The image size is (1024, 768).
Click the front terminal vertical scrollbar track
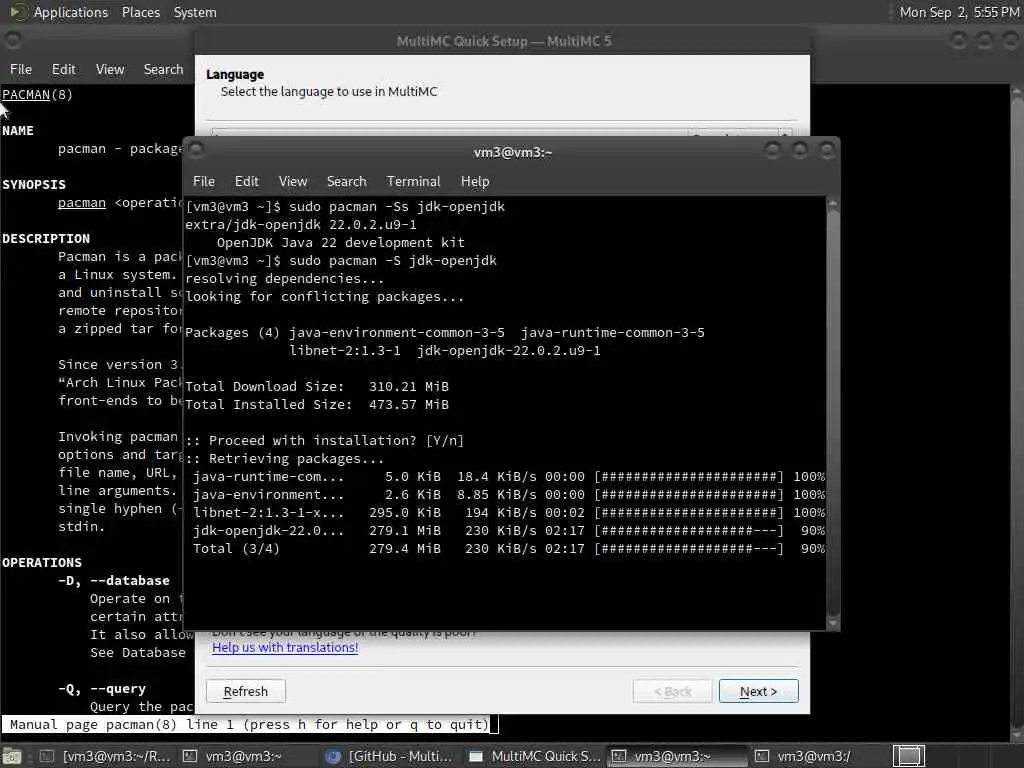pos(833,414)
